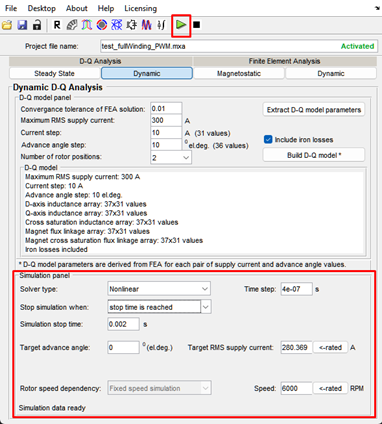Click 'Magnet cross saturation flux linkage array' line
The width and height of the screenshot is (382, 424).
[x=114, y=240]
